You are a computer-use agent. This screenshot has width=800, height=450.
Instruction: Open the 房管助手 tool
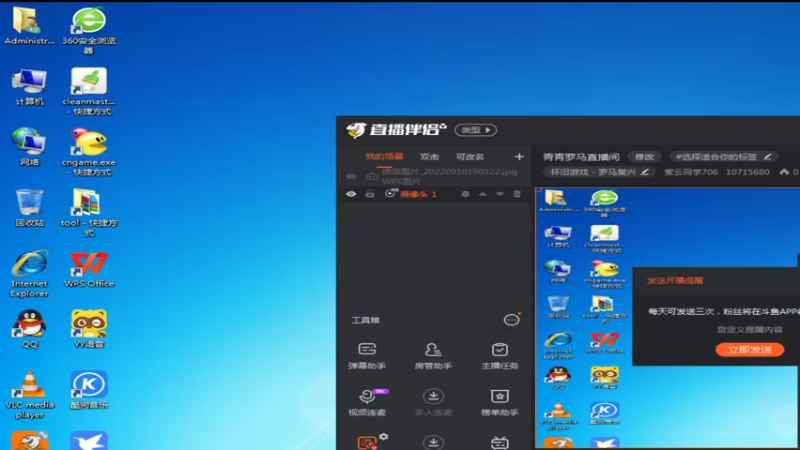[x=433, y=356]
